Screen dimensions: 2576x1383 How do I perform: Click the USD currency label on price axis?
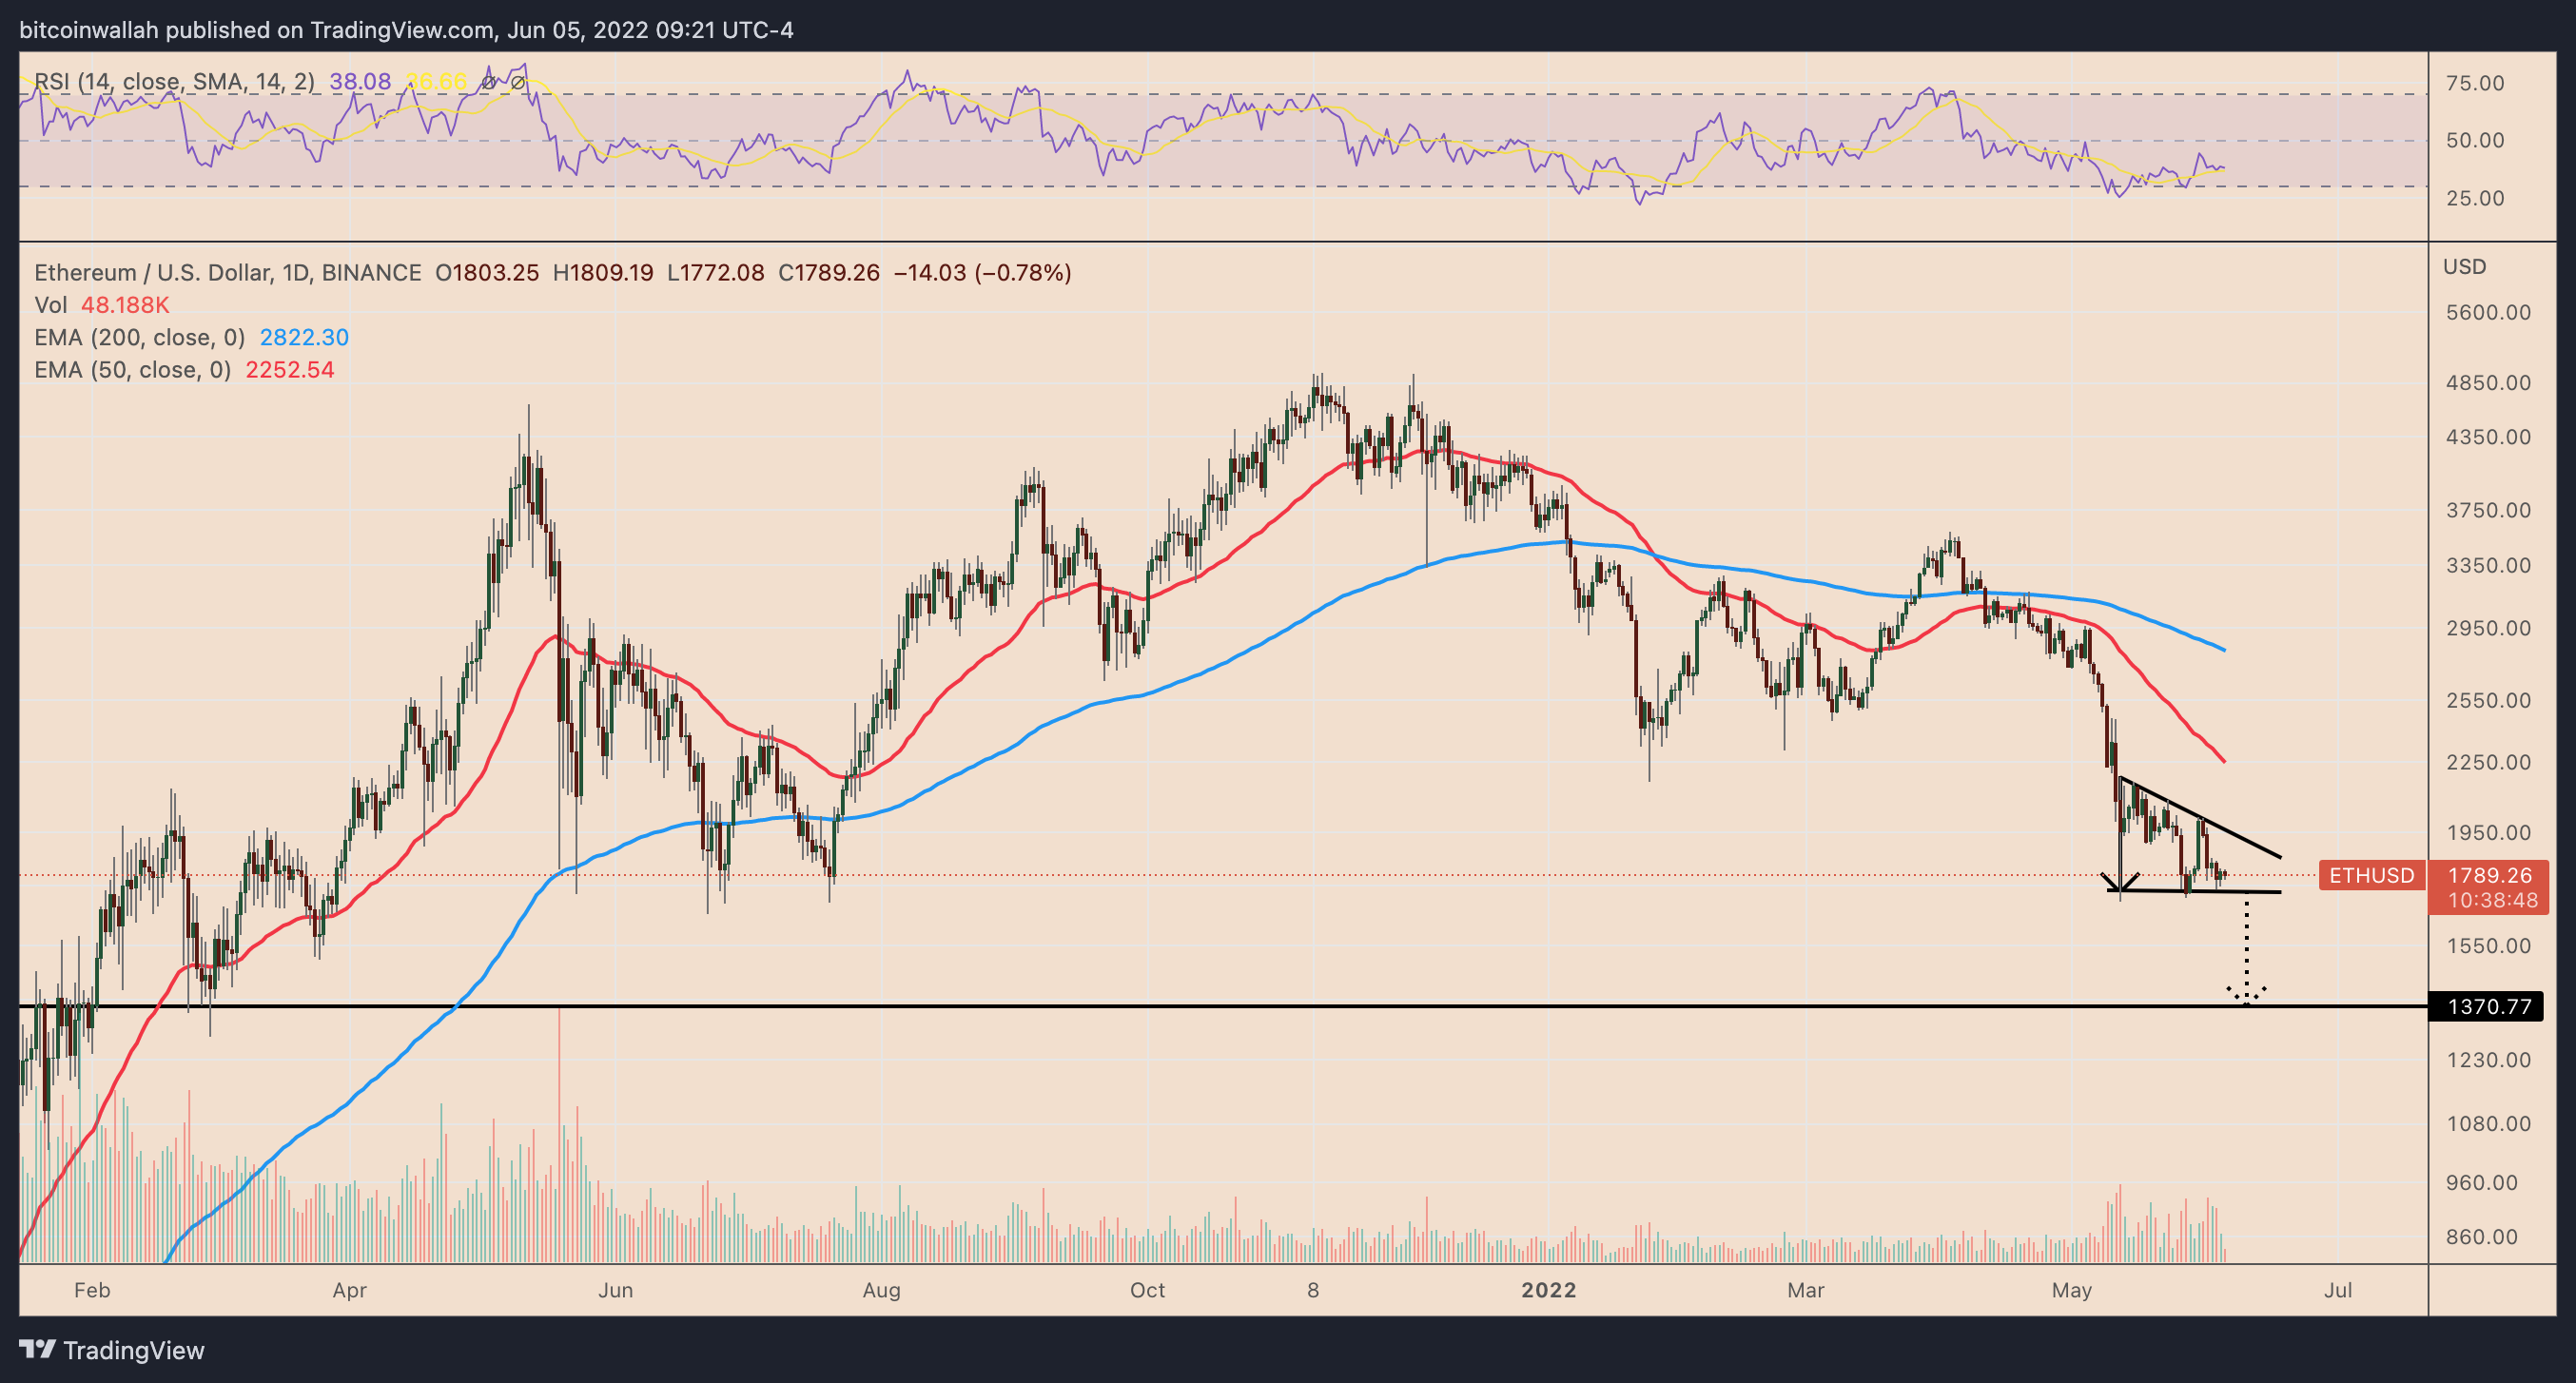pyautogui.click(x=2464, y=267)
